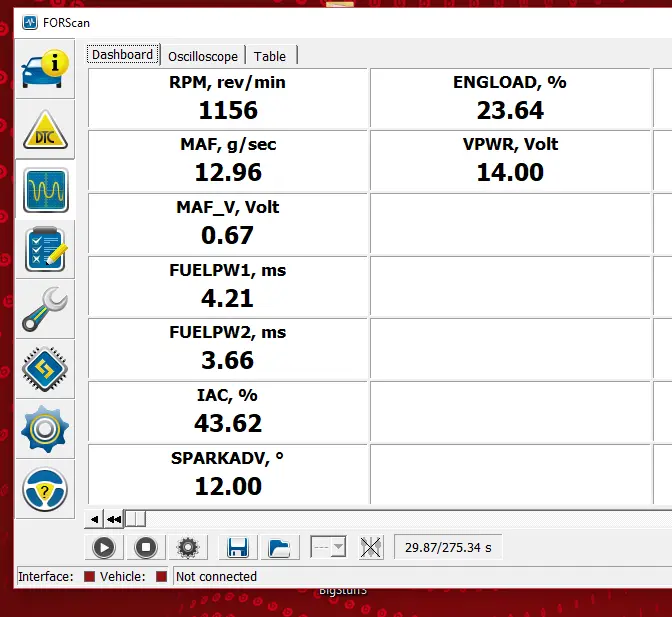Rewind timeline with double arrow button
672x617 pixels.
[114, 519]
